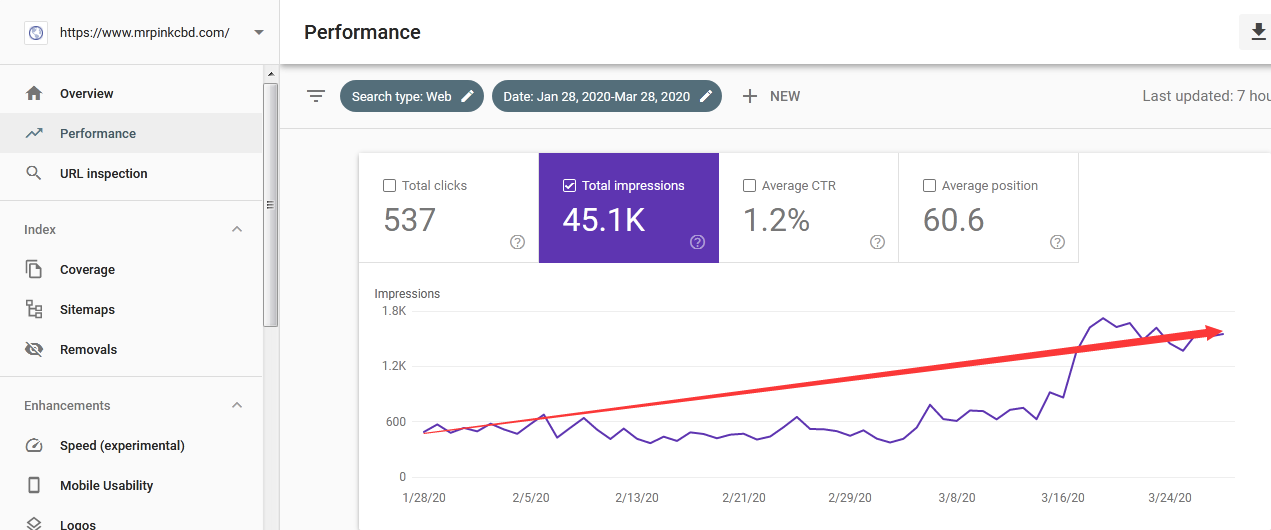Click the 60.6 average position value

tap(954, 220)
